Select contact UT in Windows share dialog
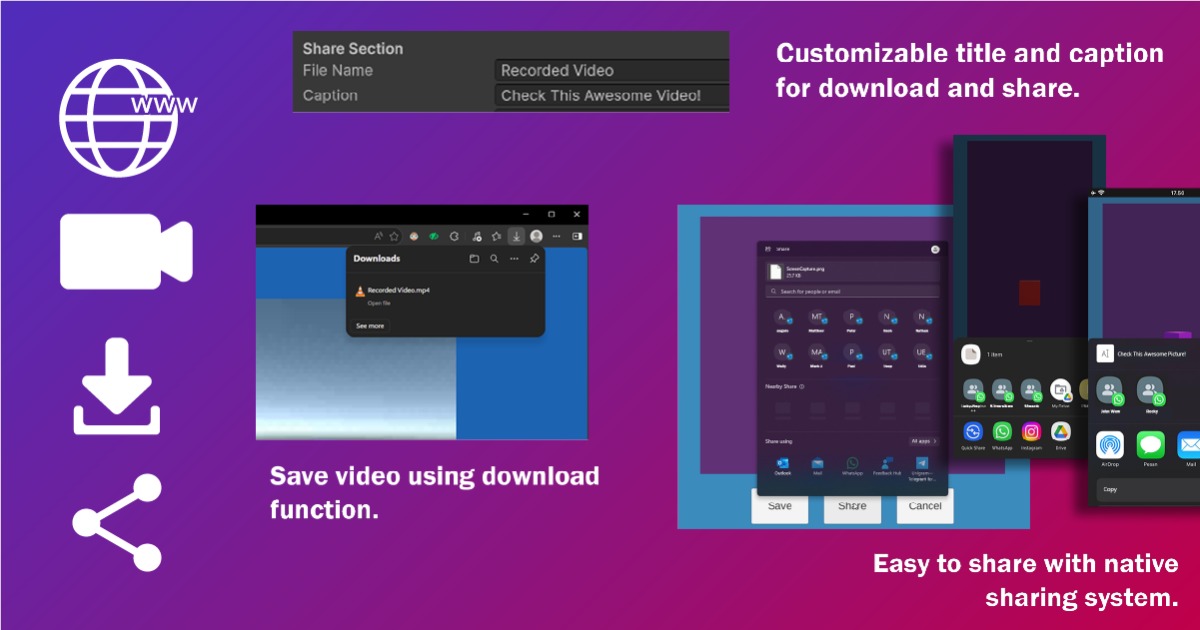This screenshot has height=630, width=1200. tap(887, 356)
